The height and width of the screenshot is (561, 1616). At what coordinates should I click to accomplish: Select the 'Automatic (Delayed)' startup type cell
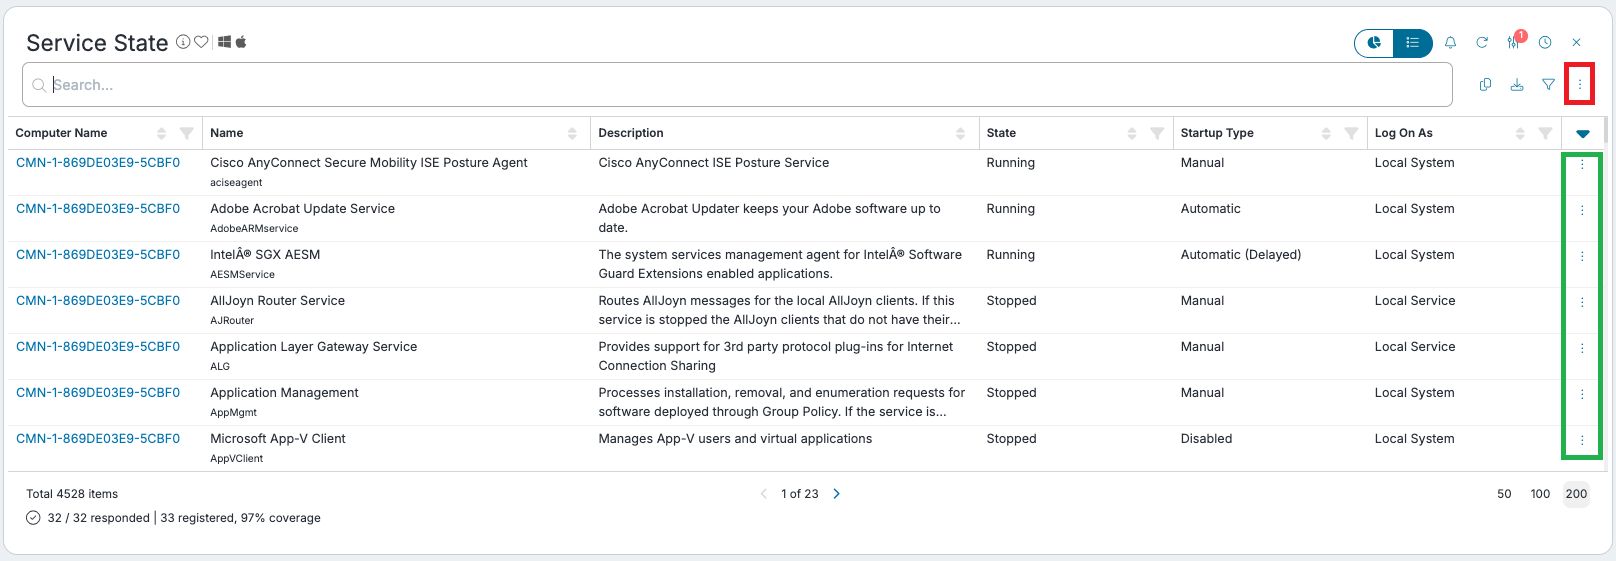(x=1241, y=255)
